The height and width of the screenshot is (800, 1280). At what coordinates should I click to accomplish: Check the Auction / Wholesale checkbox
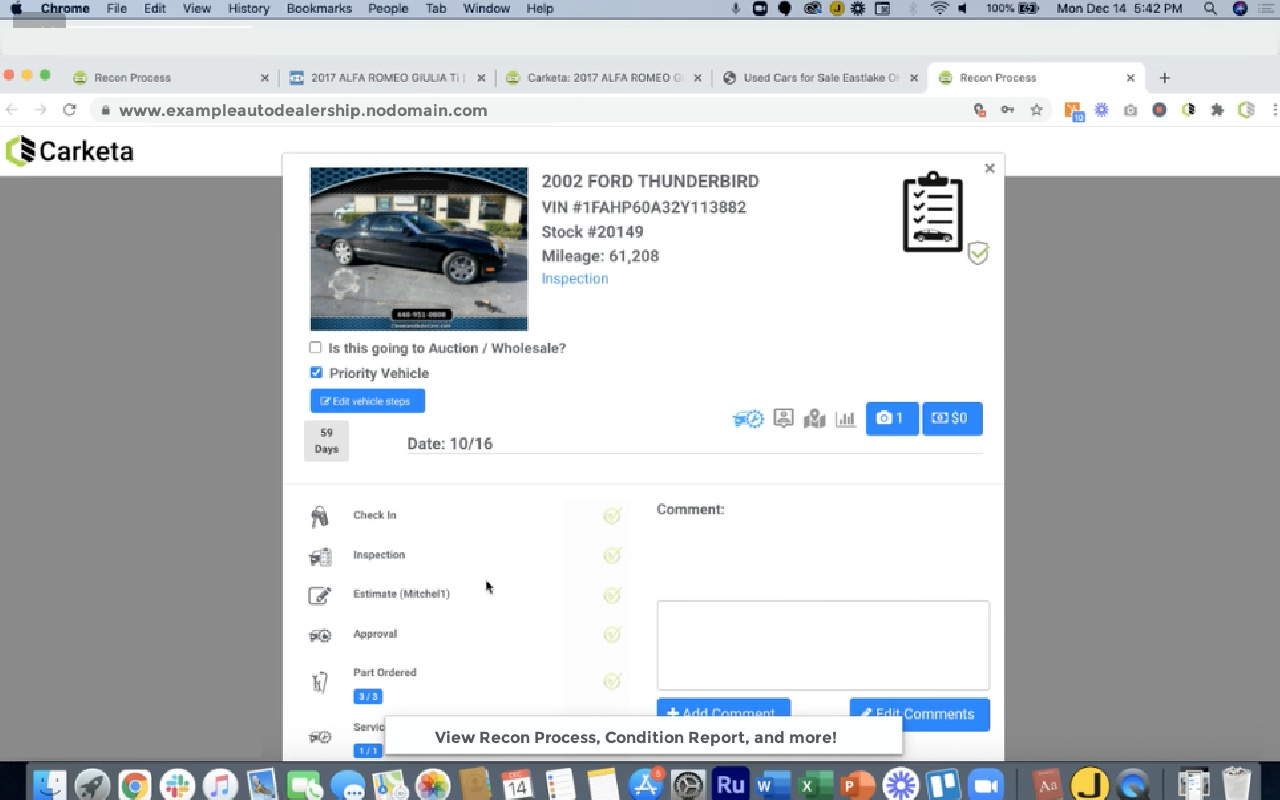click(x=315, y=348)
